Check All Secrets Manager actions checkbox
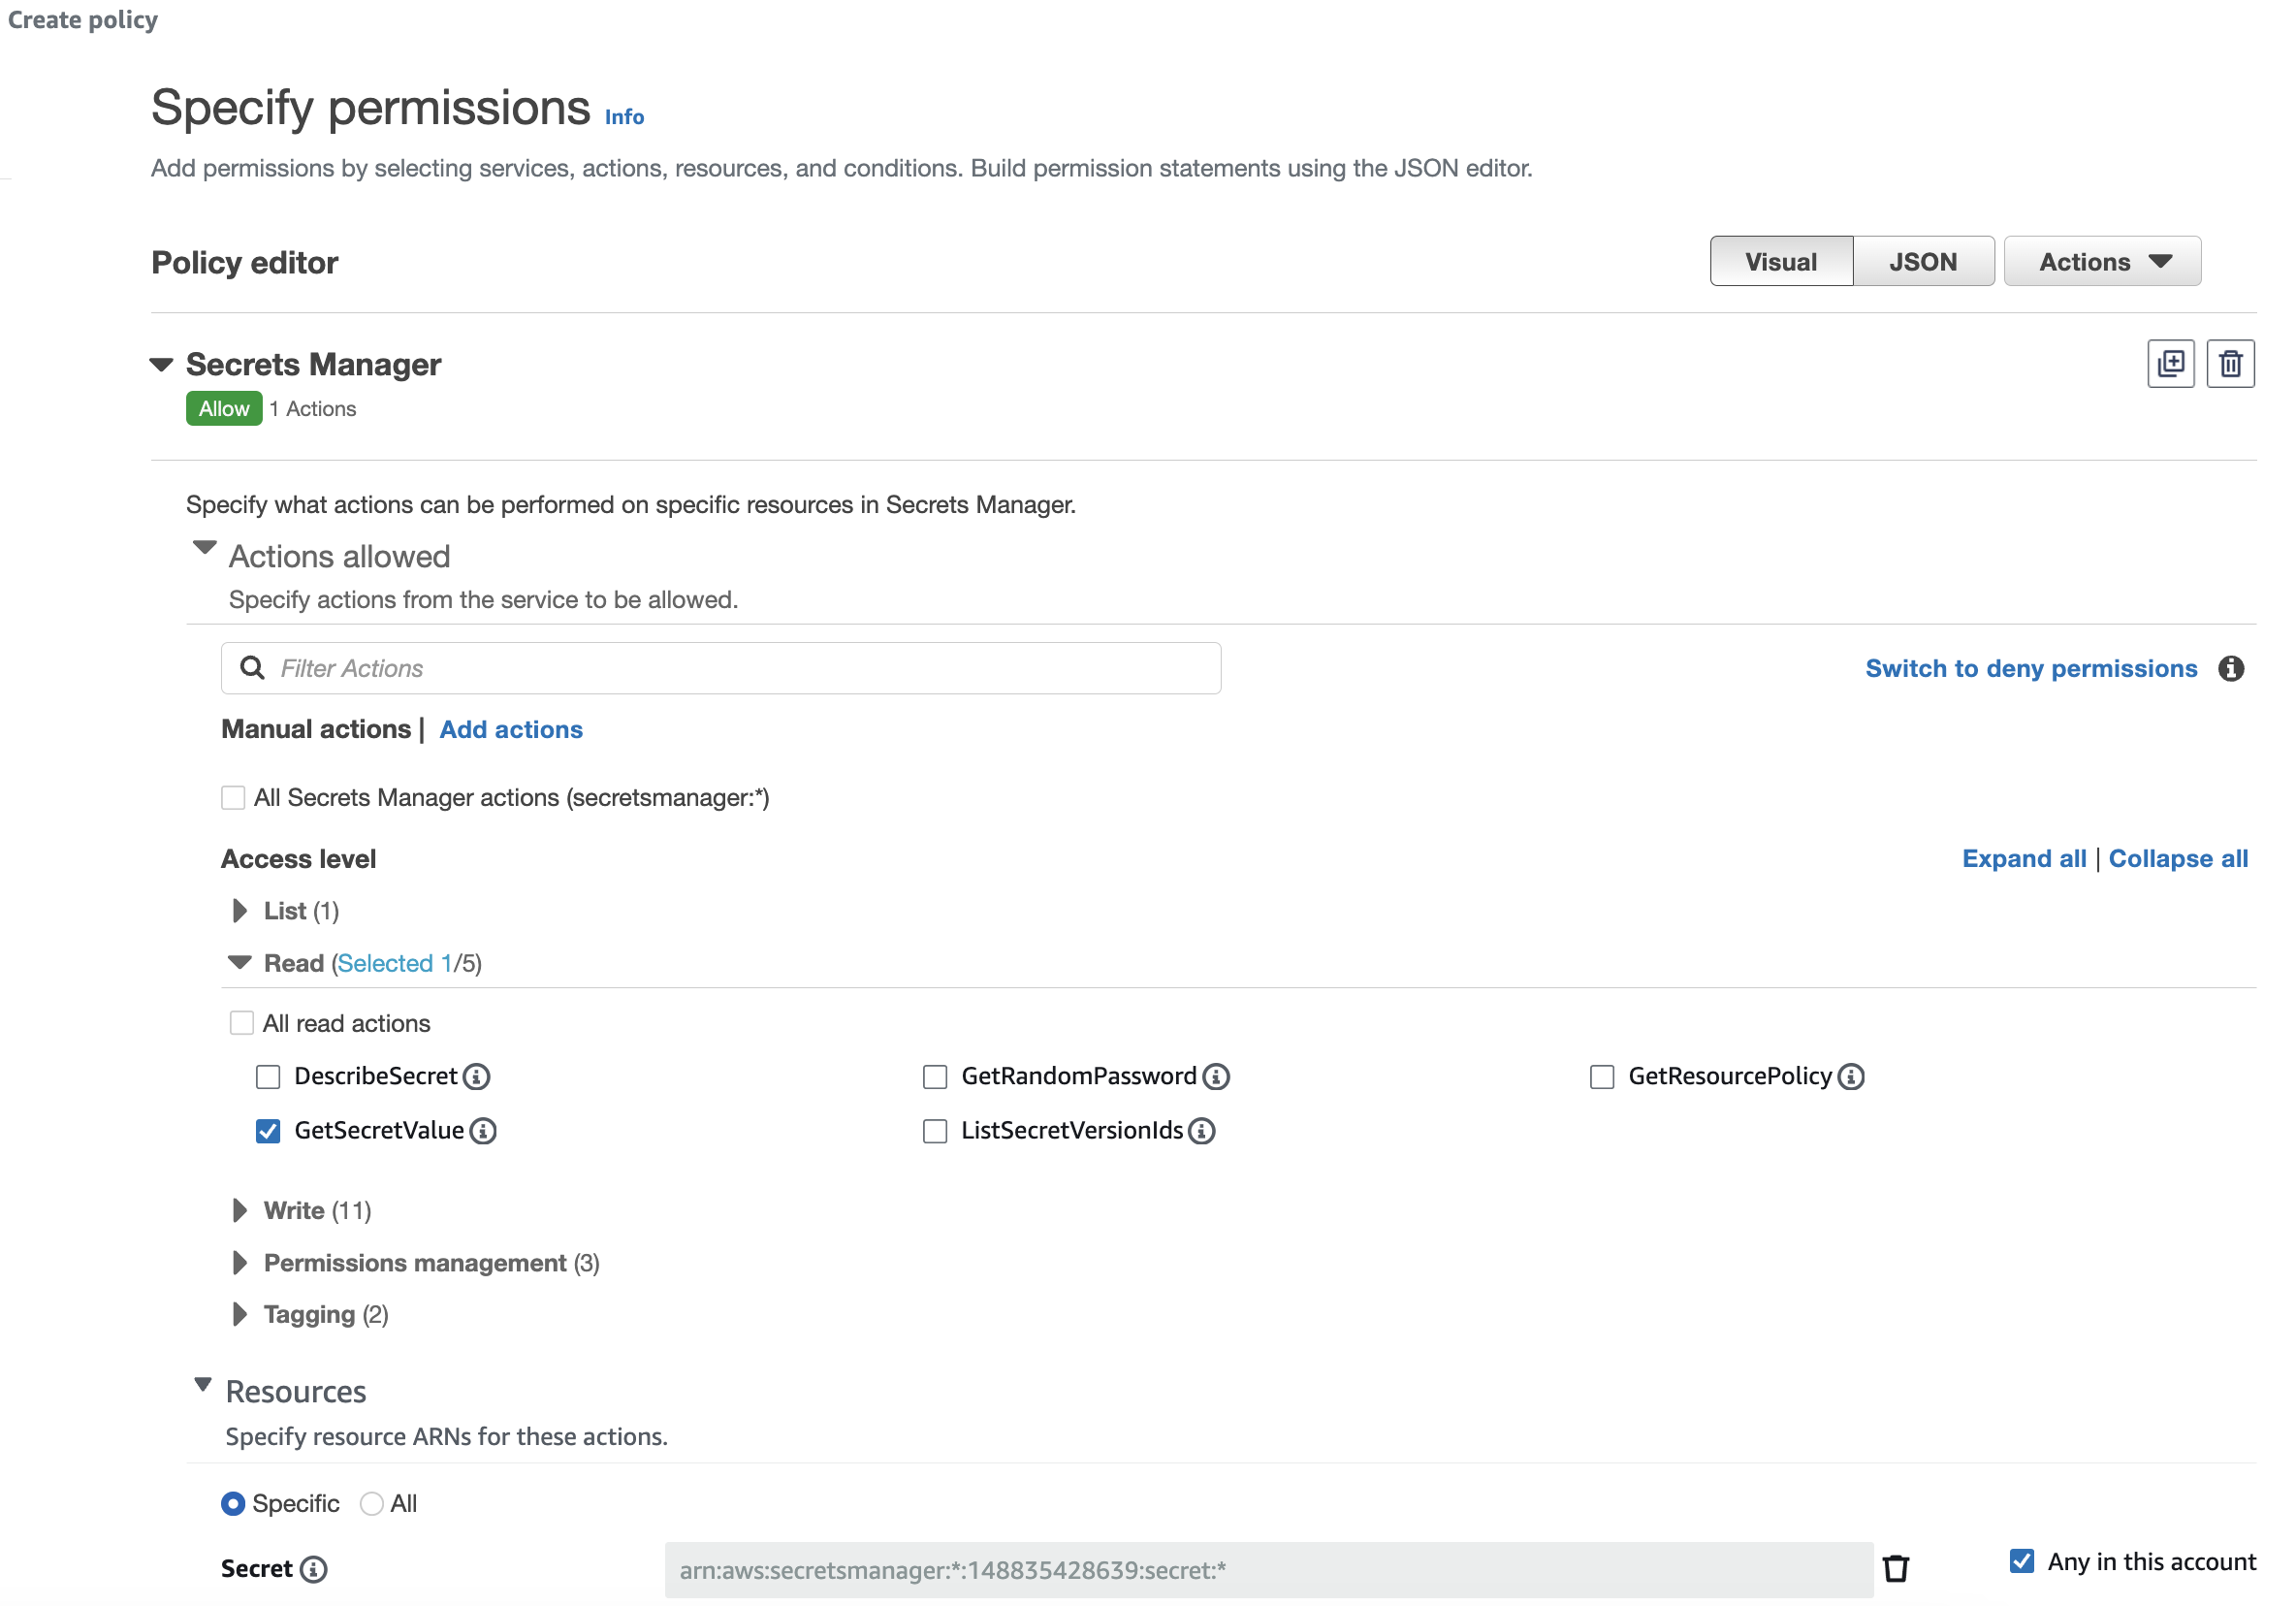The width and height of the screenshot is (2296, 1606). 233,797
